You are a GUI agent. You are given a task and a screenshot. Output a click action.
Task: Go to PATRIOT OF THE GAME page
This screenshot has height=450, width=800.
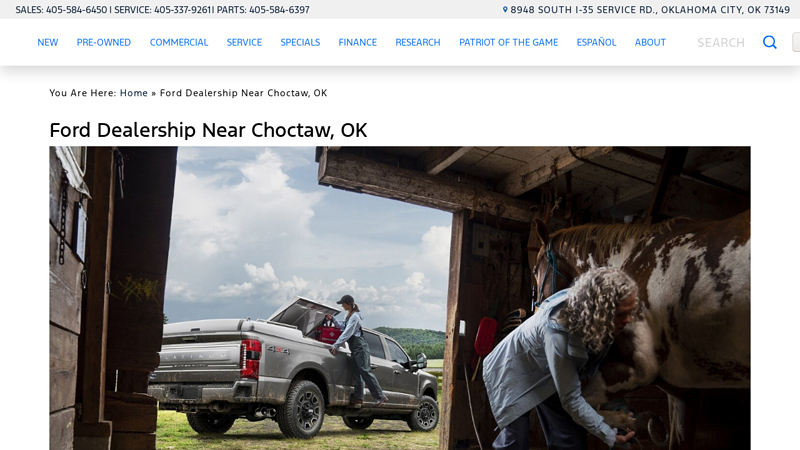[509, 42]
